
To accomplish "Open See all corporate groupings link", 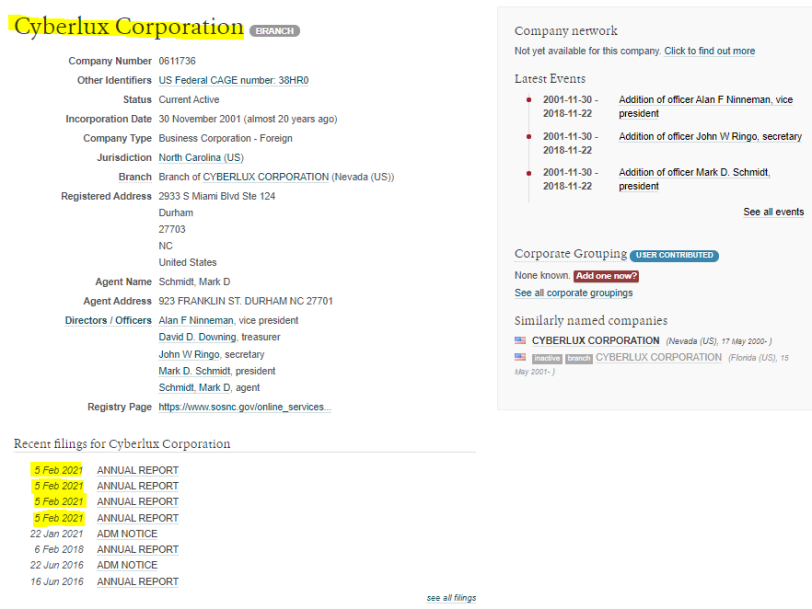I will coord(573,293).
